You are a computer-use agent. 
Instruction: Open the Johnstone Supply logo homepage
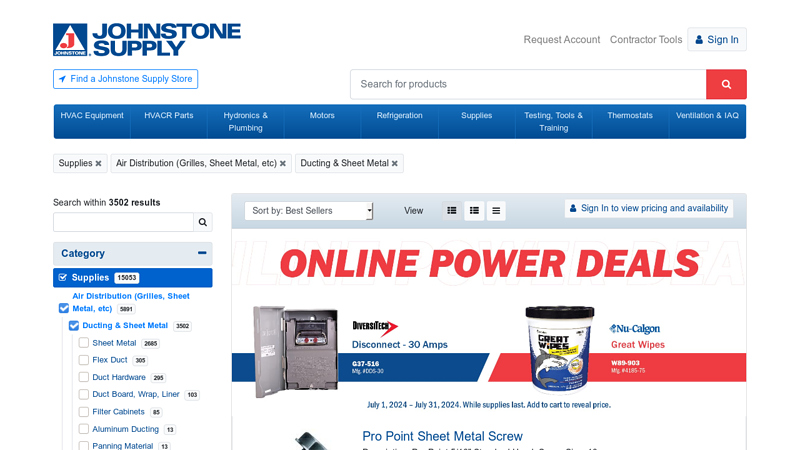tap(146, 40)
